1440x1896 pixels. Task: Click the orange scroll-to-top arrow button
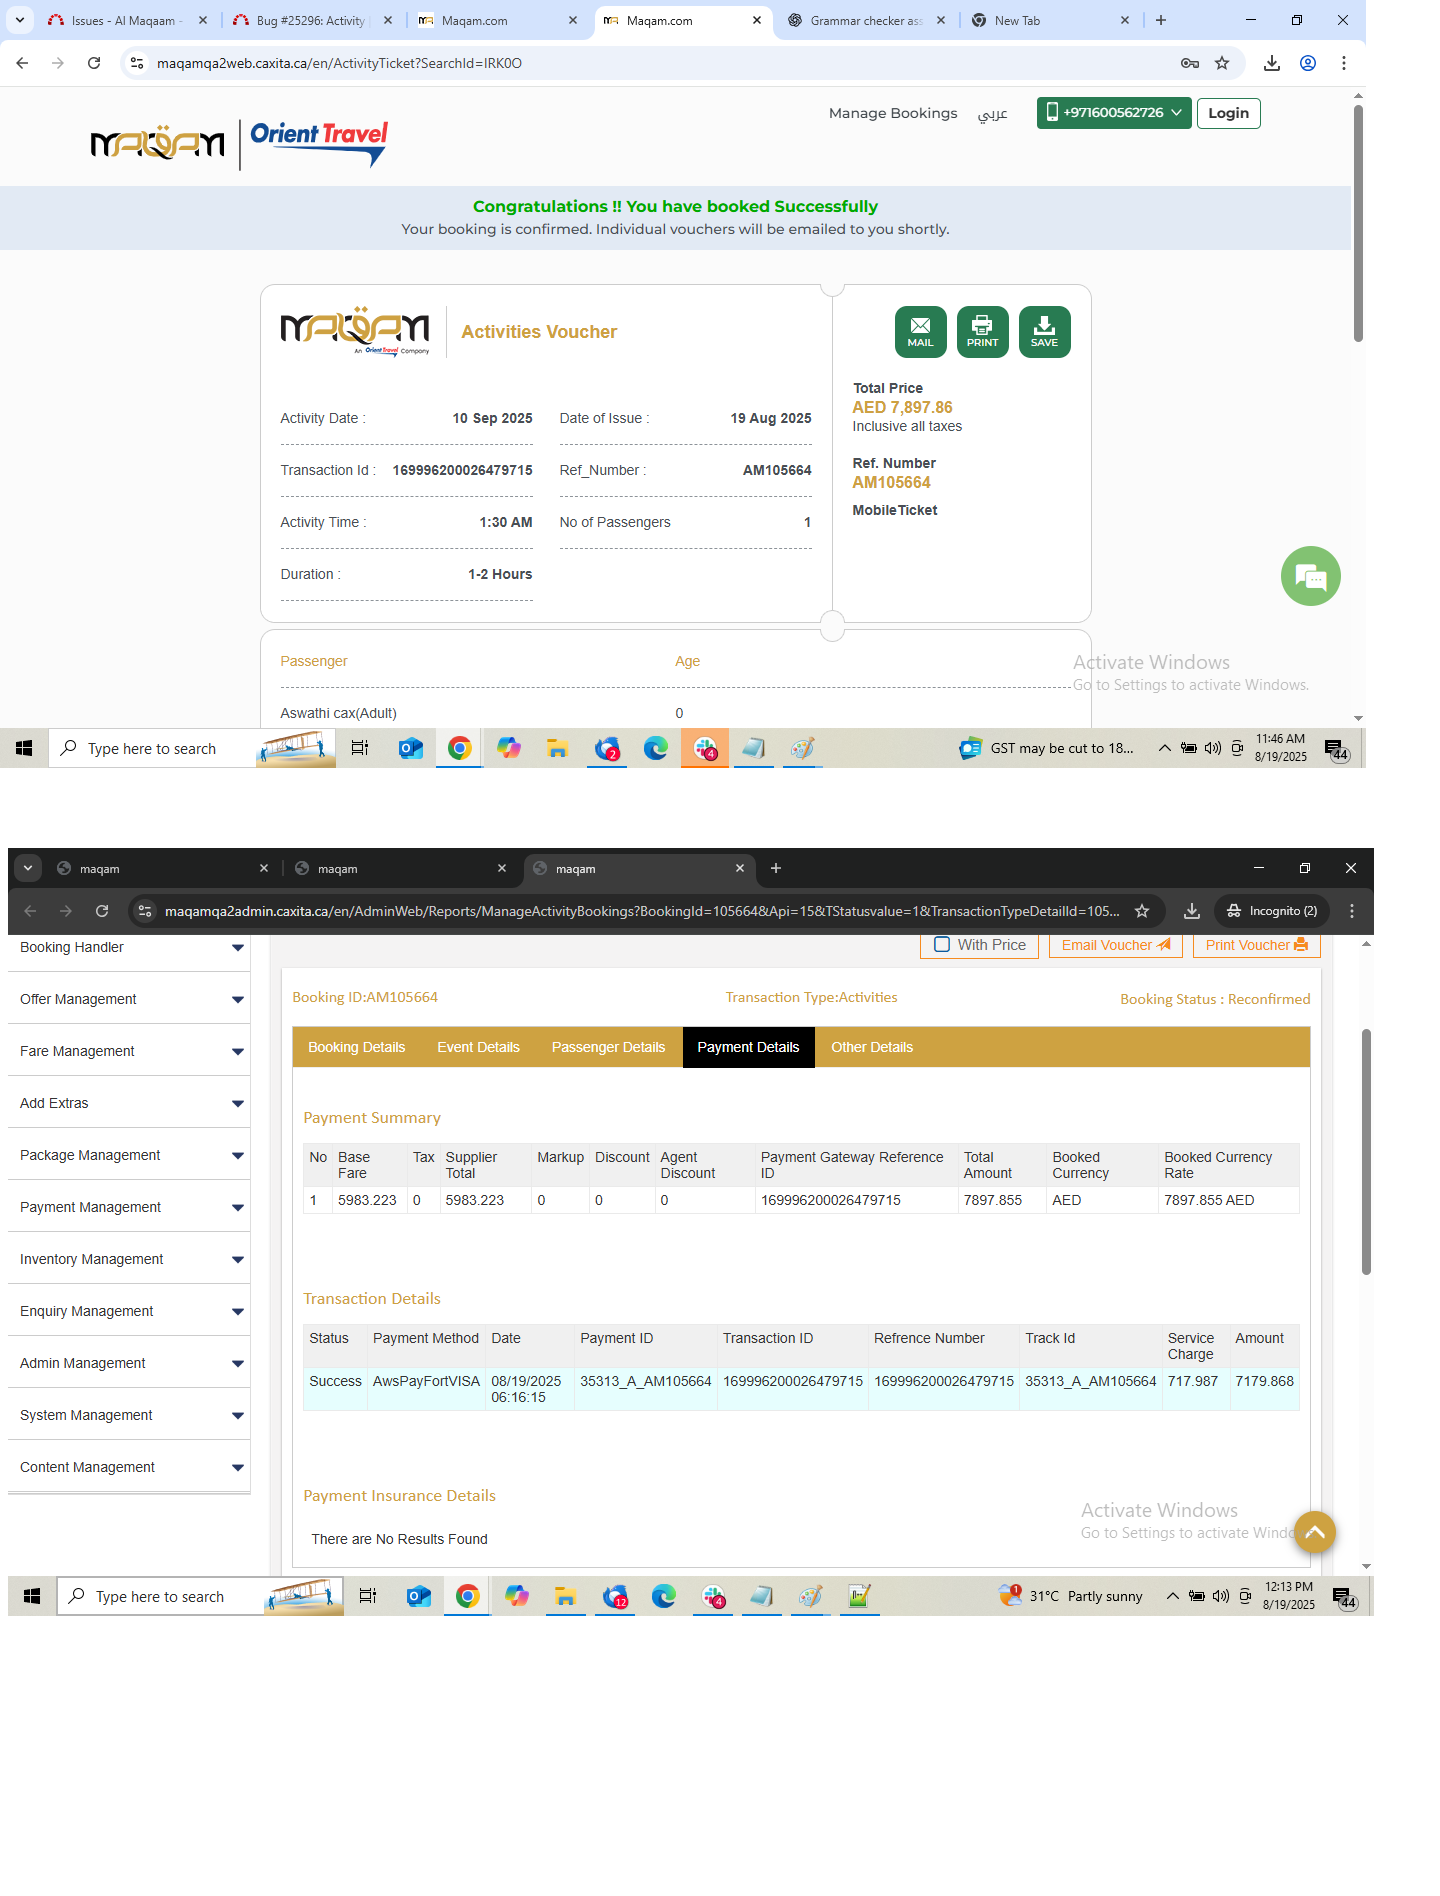[1314, 1532]
